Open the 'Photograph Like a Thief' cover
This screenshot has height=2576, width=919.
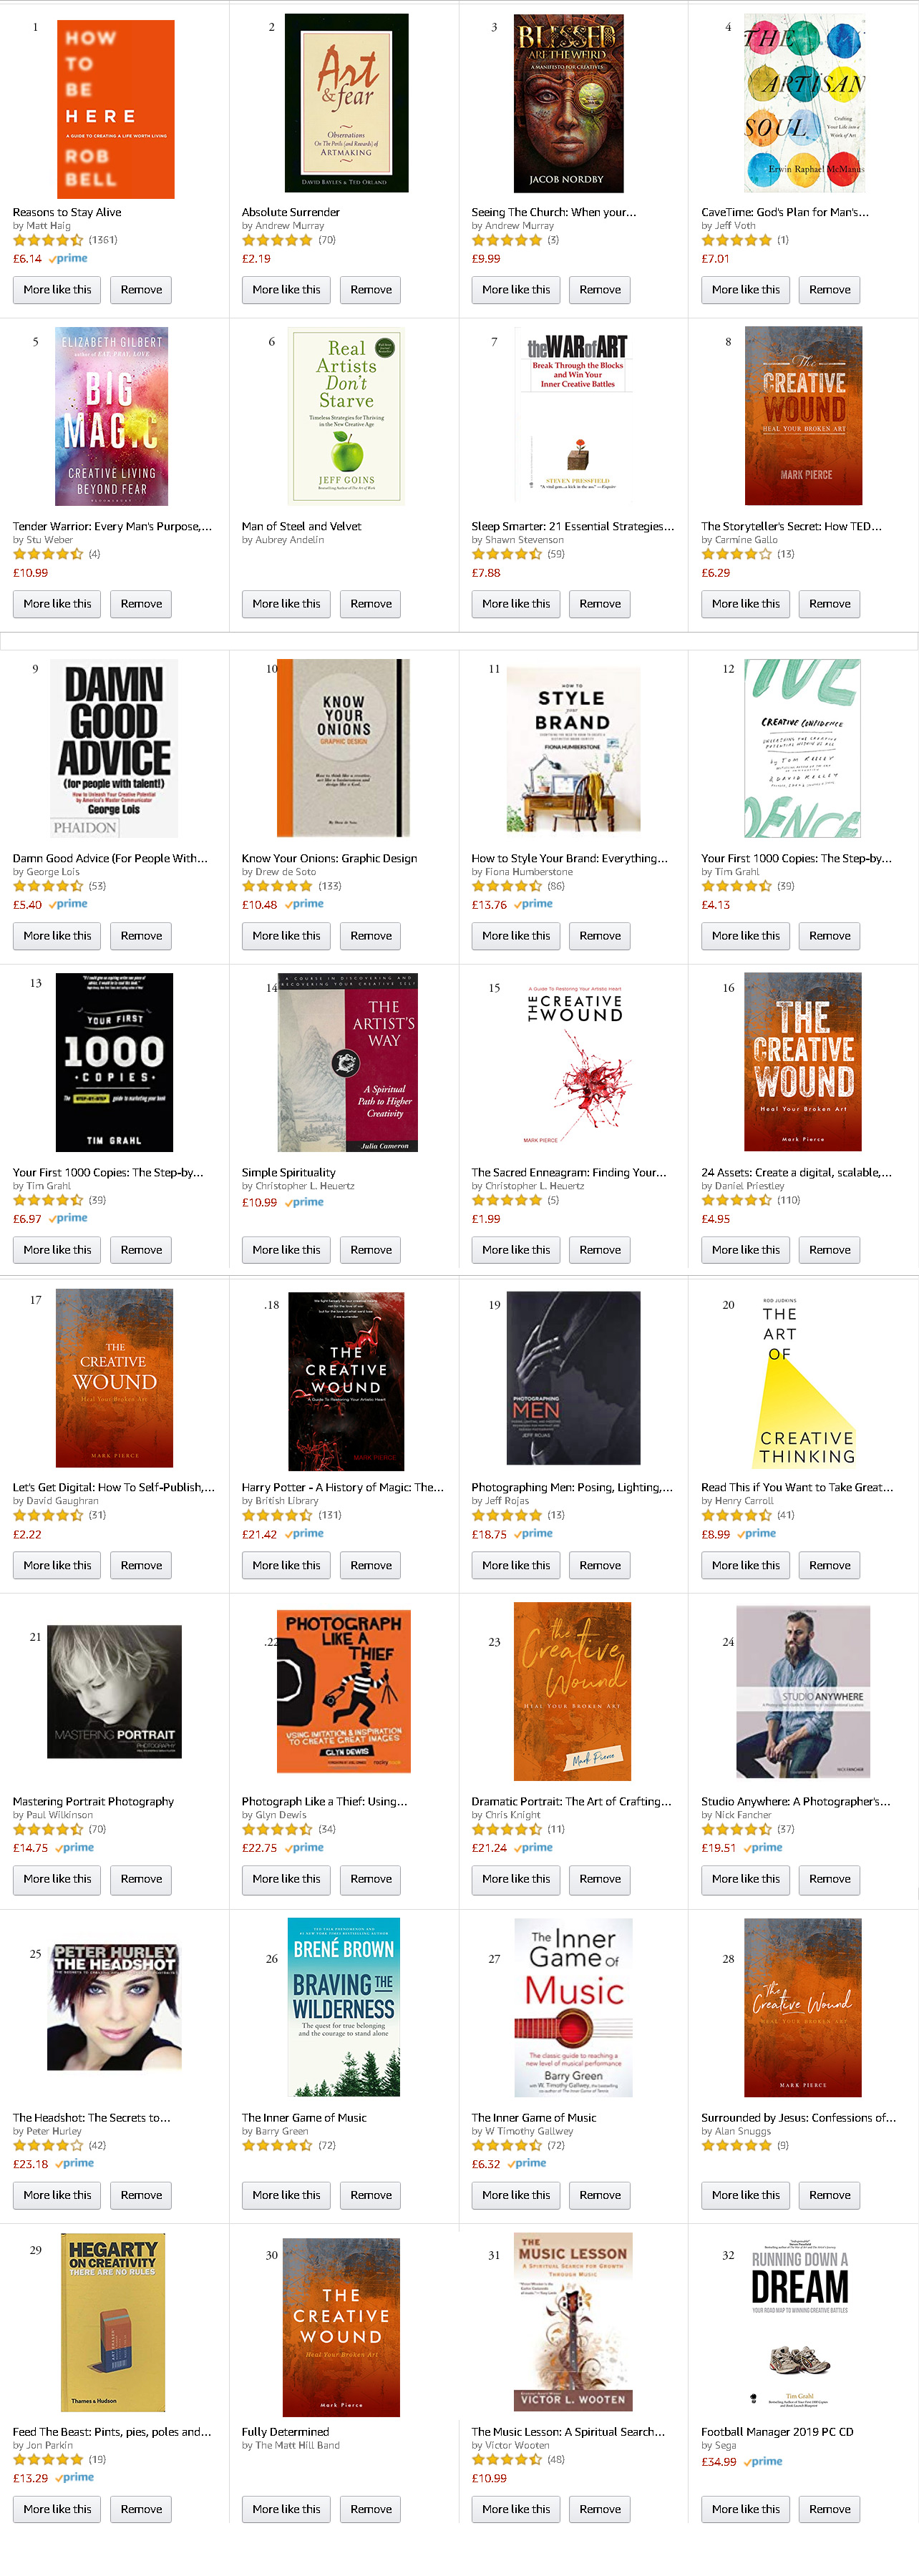pyautogui.click(x=343, y=1691)
